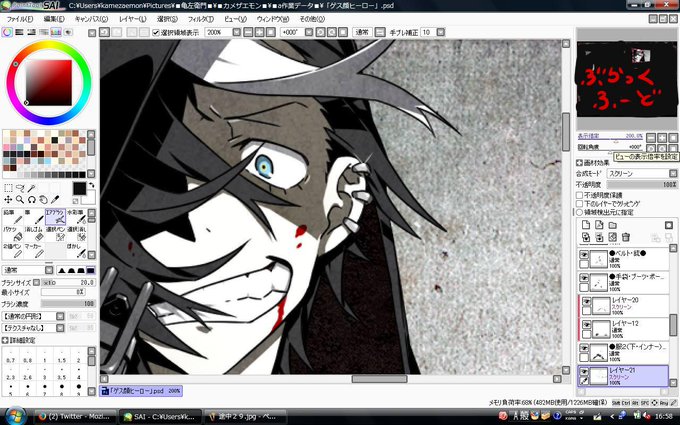Toggle 選択領域表示 checkbox
Viewport: 680px width, 425px height.
pyautogui.click(x=156, y=33)
